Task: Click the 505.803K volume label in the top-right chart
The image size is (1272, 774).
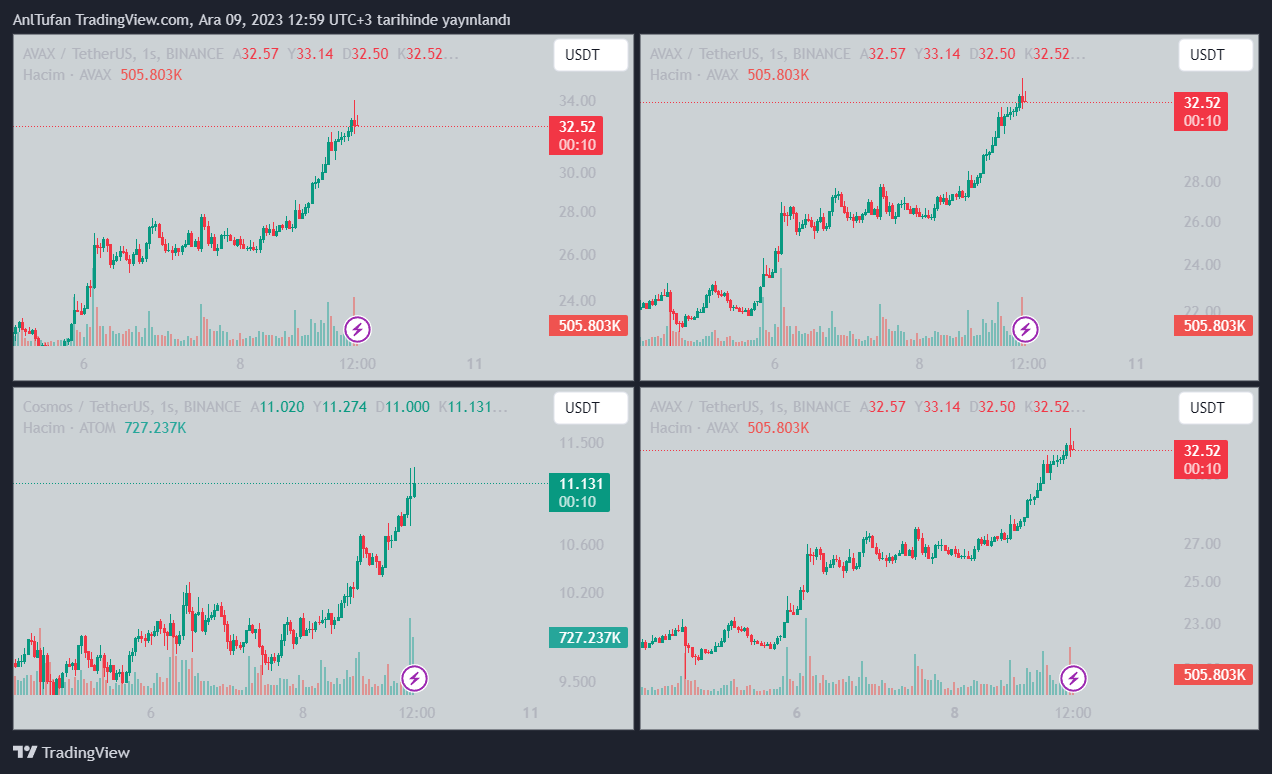Action: click(x=1214, y=324)
